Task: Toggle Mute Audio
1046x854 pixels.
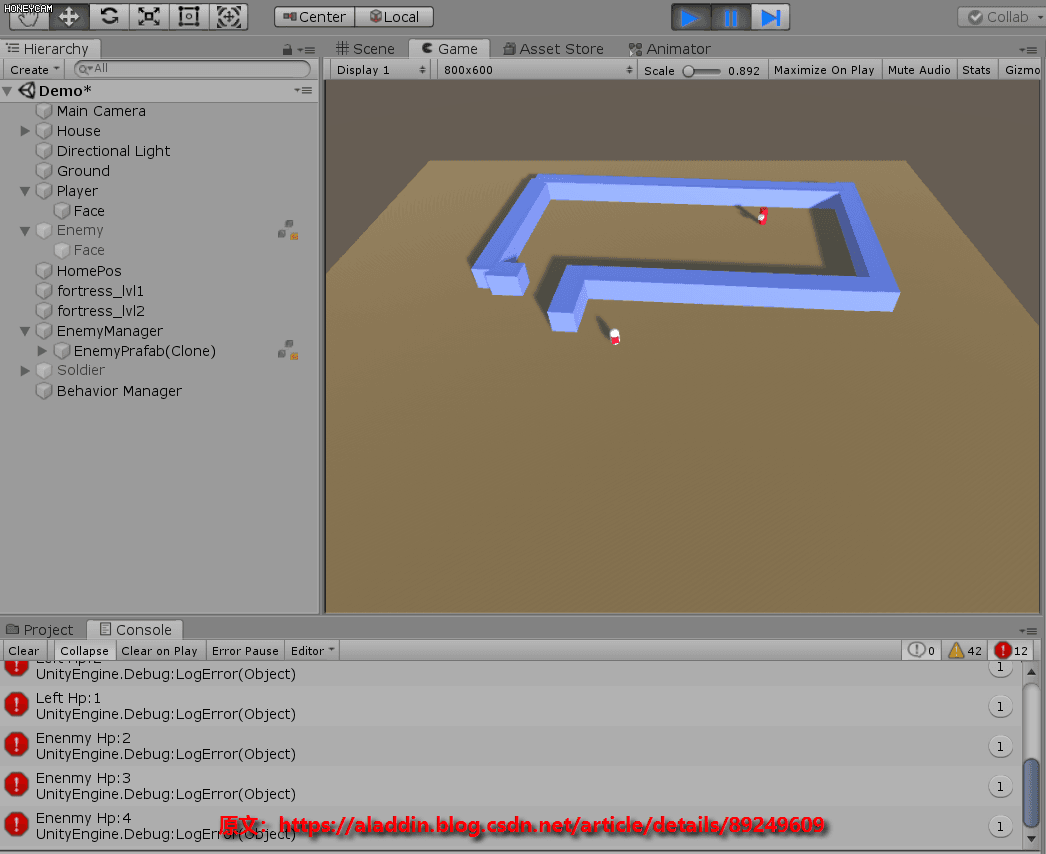Action: (919, 70)
